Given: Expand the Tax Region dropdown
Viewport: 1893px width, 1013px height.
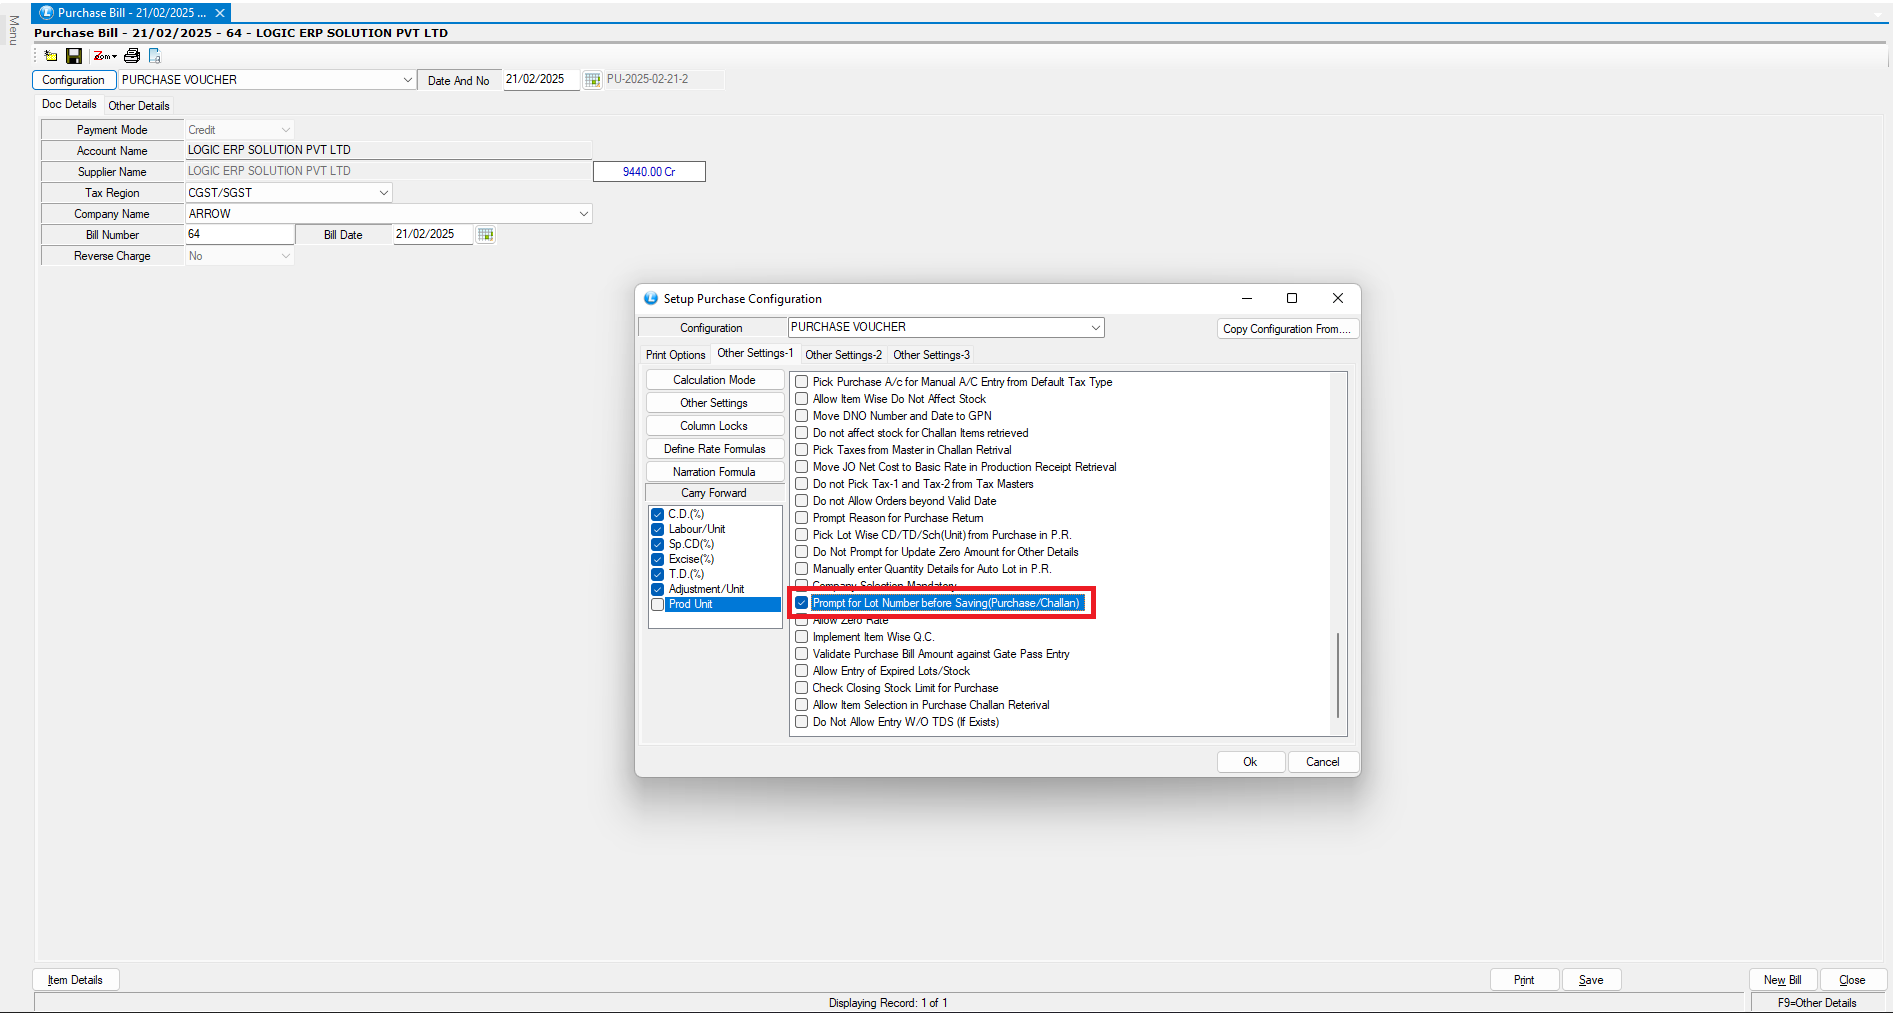Looking at the screenshot, I should tap(383, 193).
